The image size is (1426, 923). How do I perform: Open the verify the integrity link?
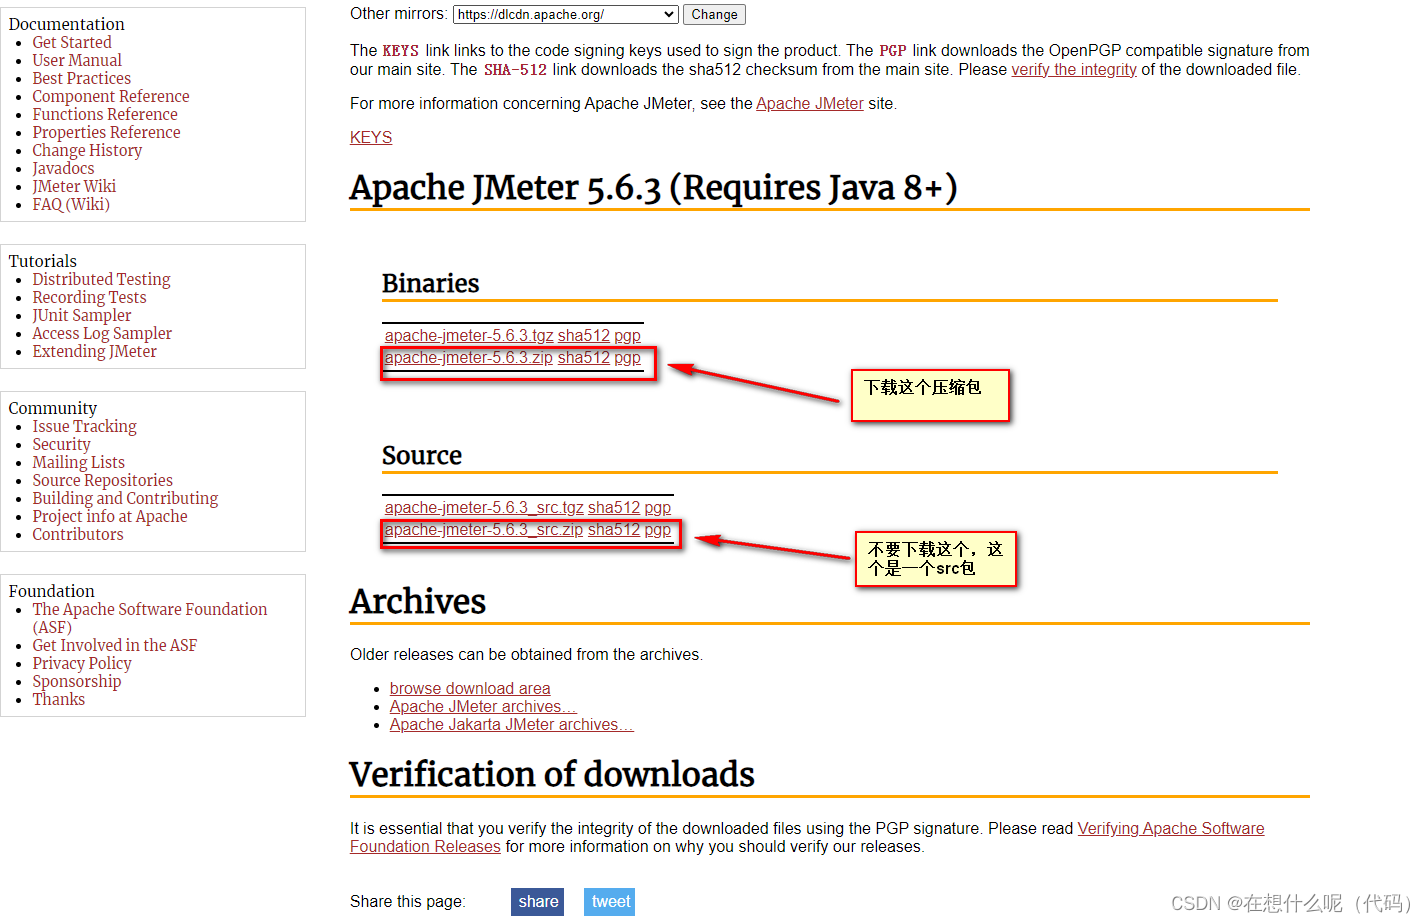pyautogui.click(x=1074, y=70)
